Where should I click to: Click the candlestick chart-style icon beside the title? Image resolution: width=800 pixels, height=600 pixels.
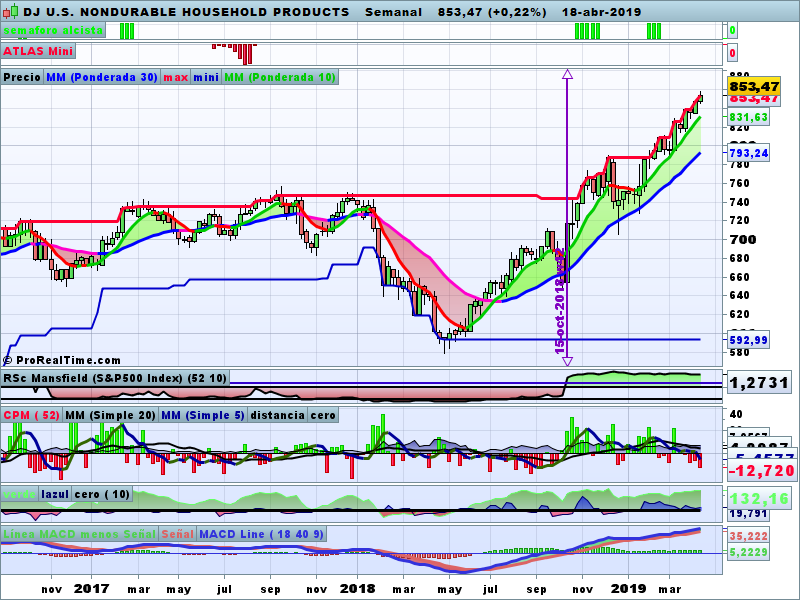pos(10,11)
